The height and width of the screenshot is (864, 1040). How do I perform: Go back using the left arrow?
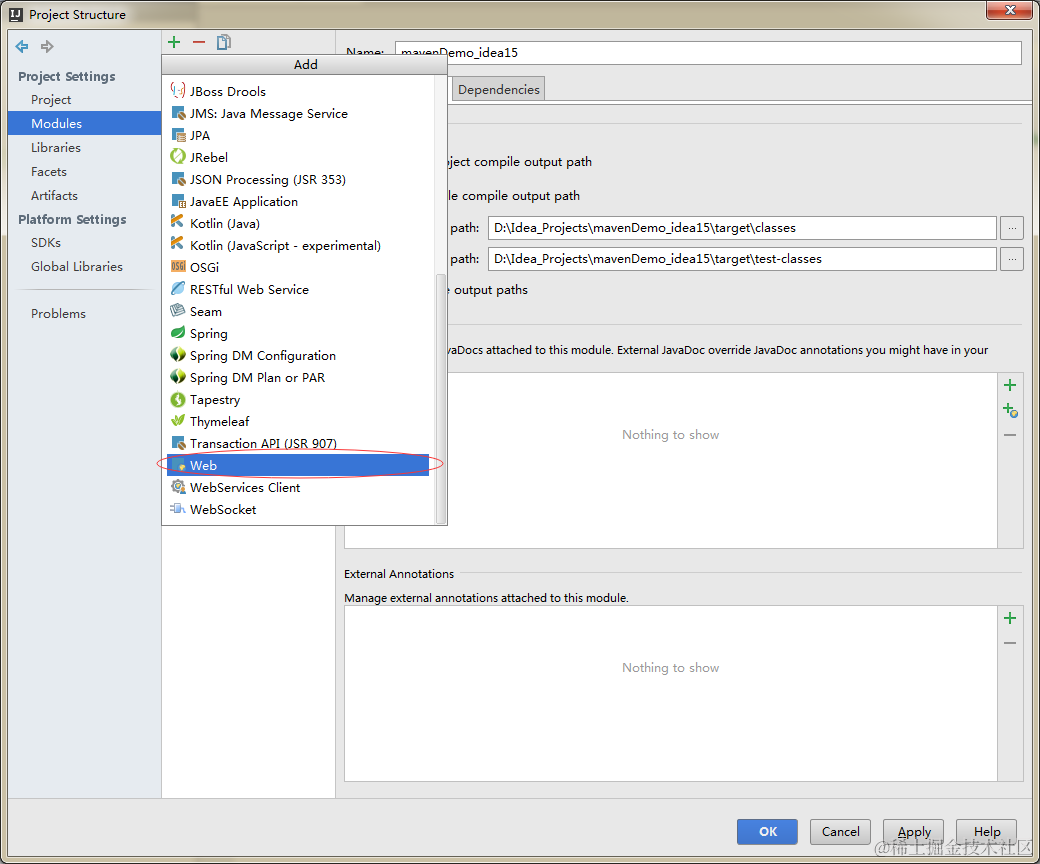pyautogui.click(x=22, y=46)
